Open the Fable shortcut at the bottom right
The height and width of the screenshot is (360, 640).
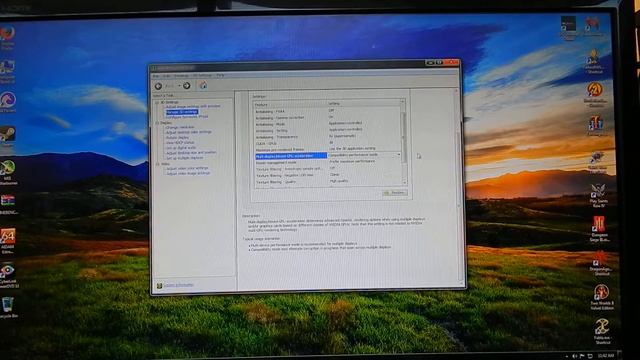tap(602, 331)
